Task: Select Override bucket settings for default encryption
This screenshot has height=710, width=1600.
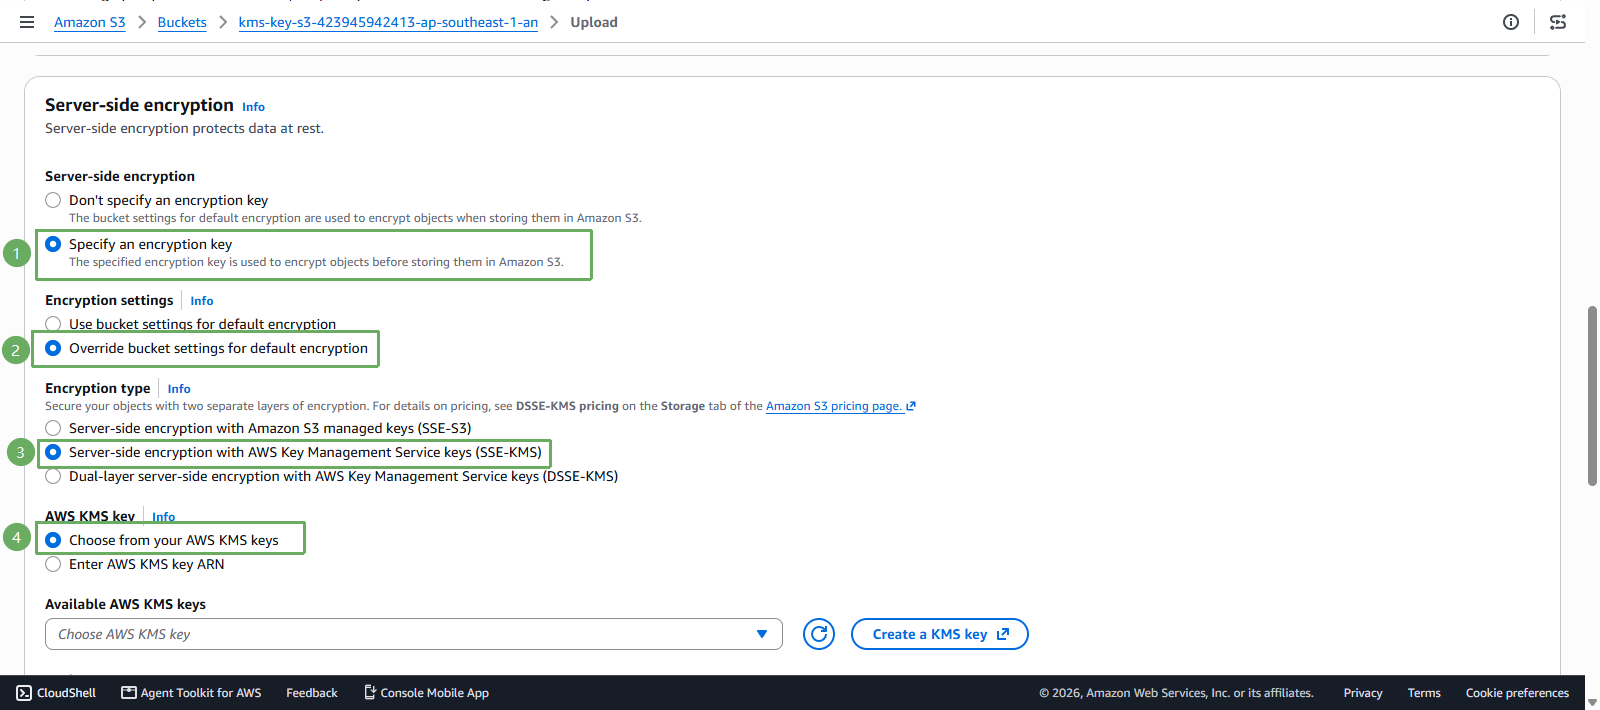Action: point(53,348)
